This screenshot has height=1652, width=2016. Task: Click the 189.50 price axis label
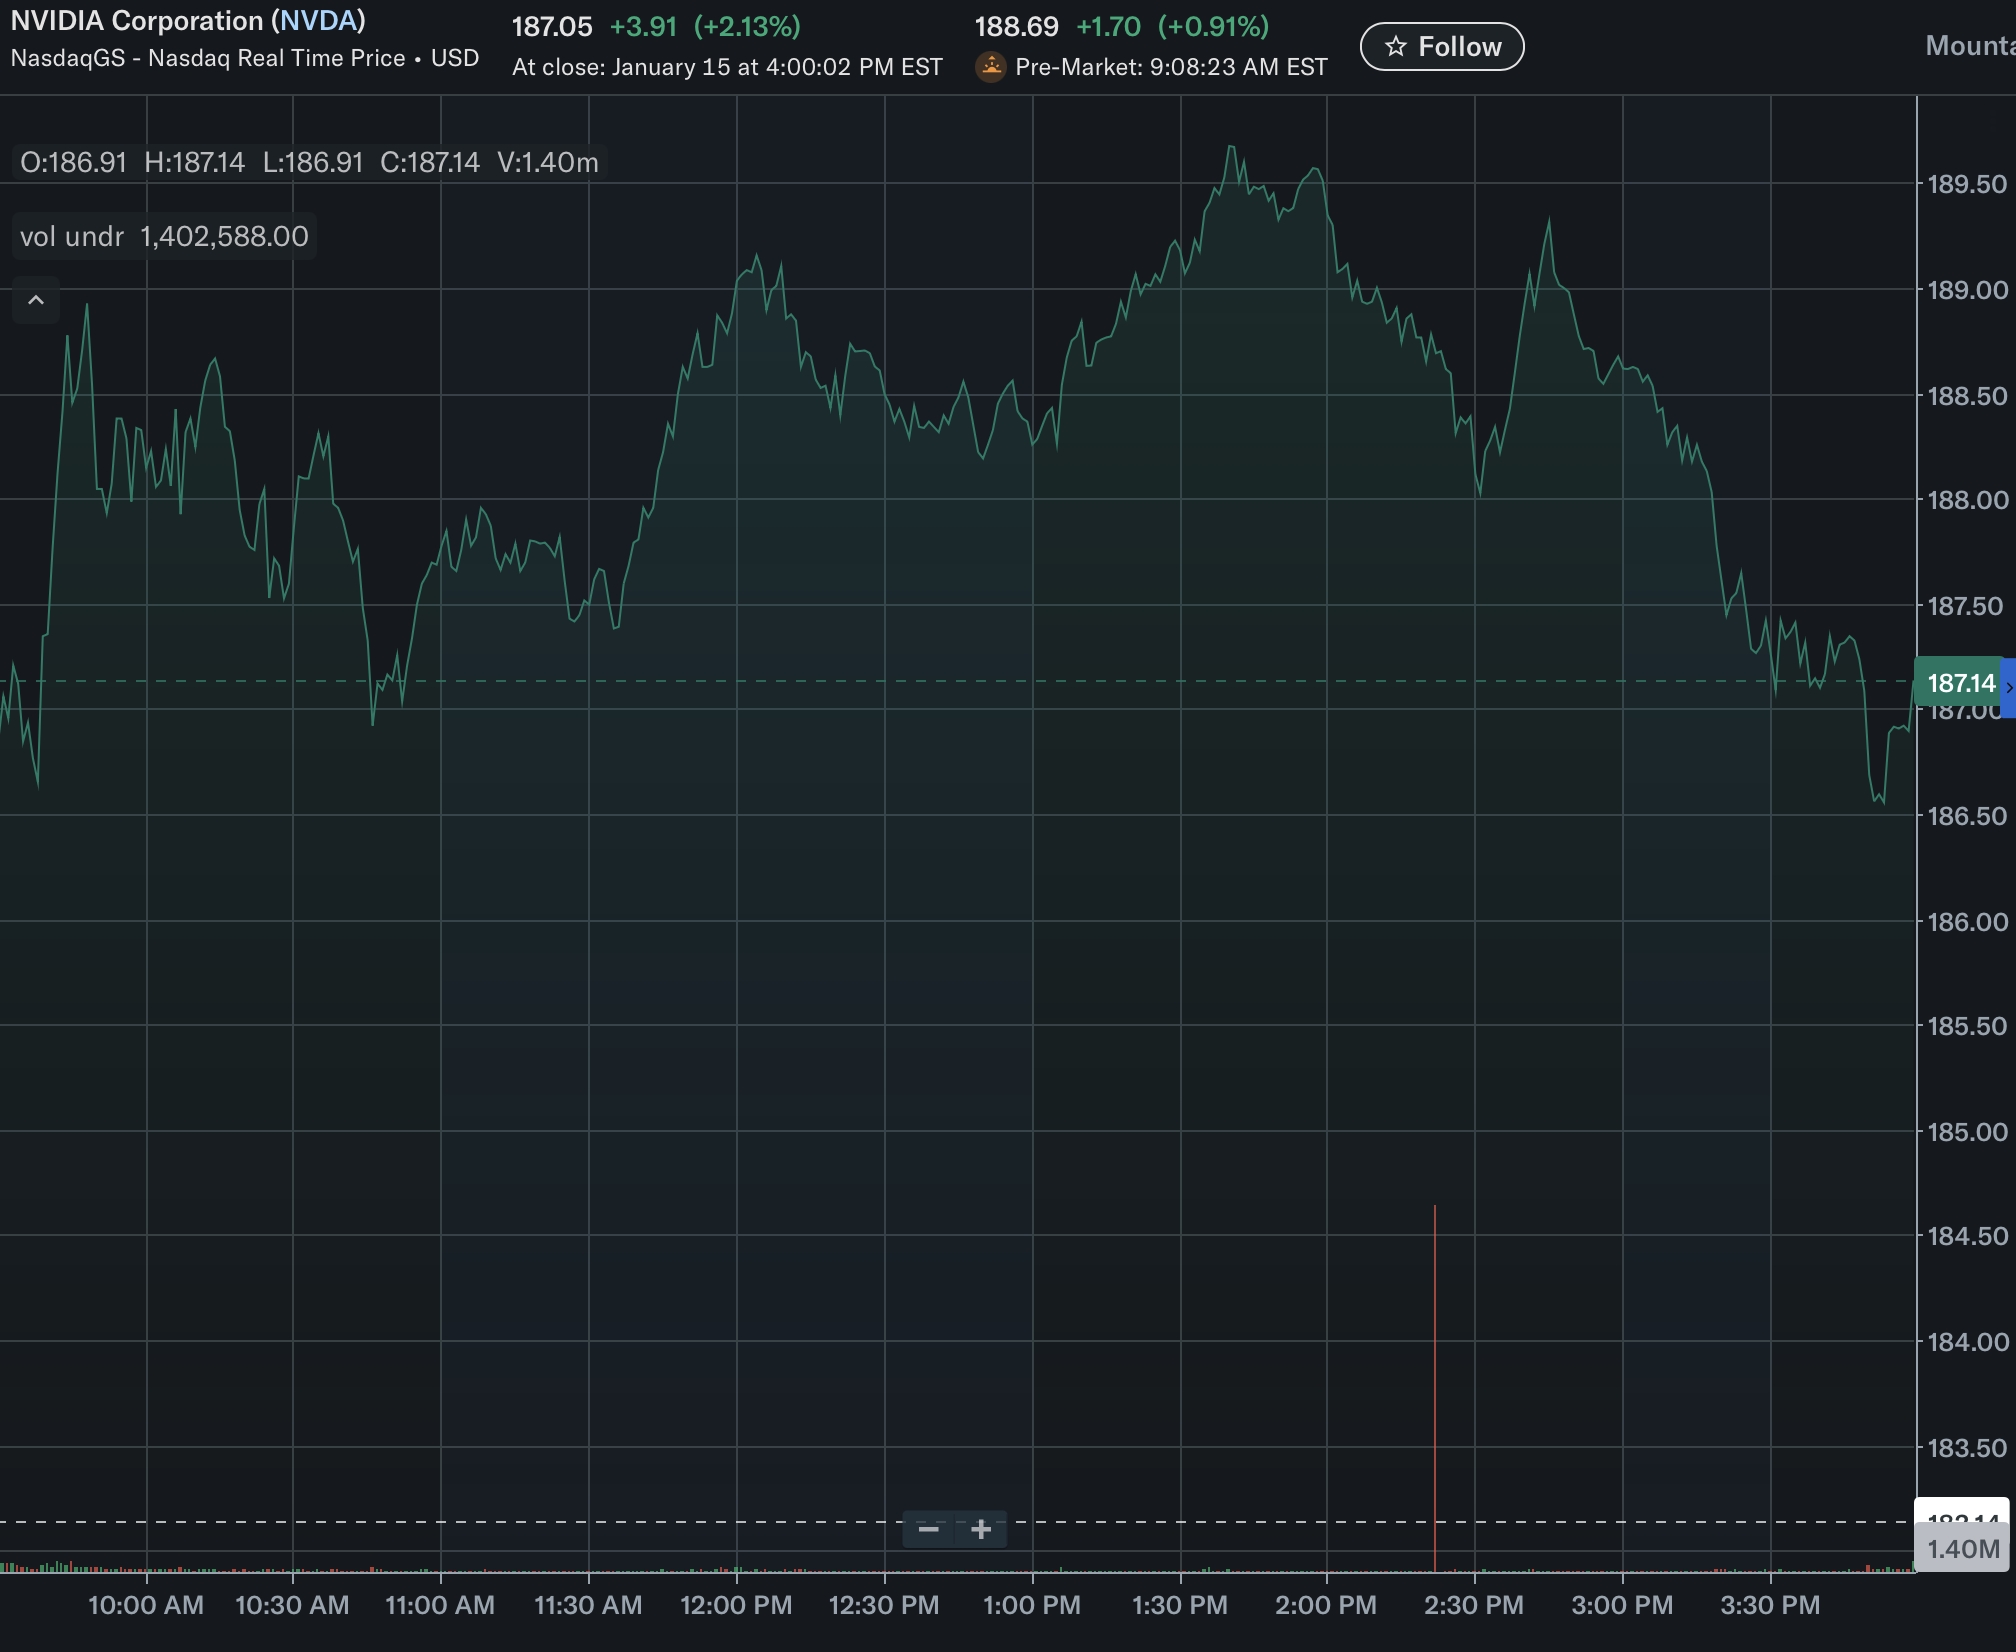[x=1966, y=184]
